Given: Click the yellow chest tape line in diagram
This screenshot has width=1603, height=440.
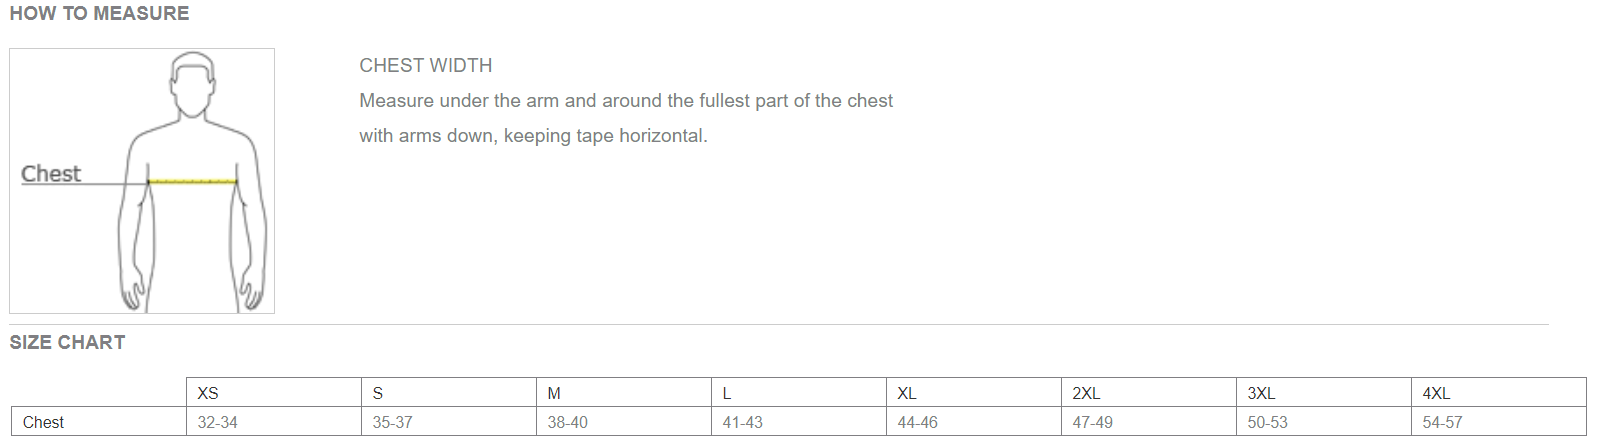Looking at the screenshot, I should [x=192, y=182].
